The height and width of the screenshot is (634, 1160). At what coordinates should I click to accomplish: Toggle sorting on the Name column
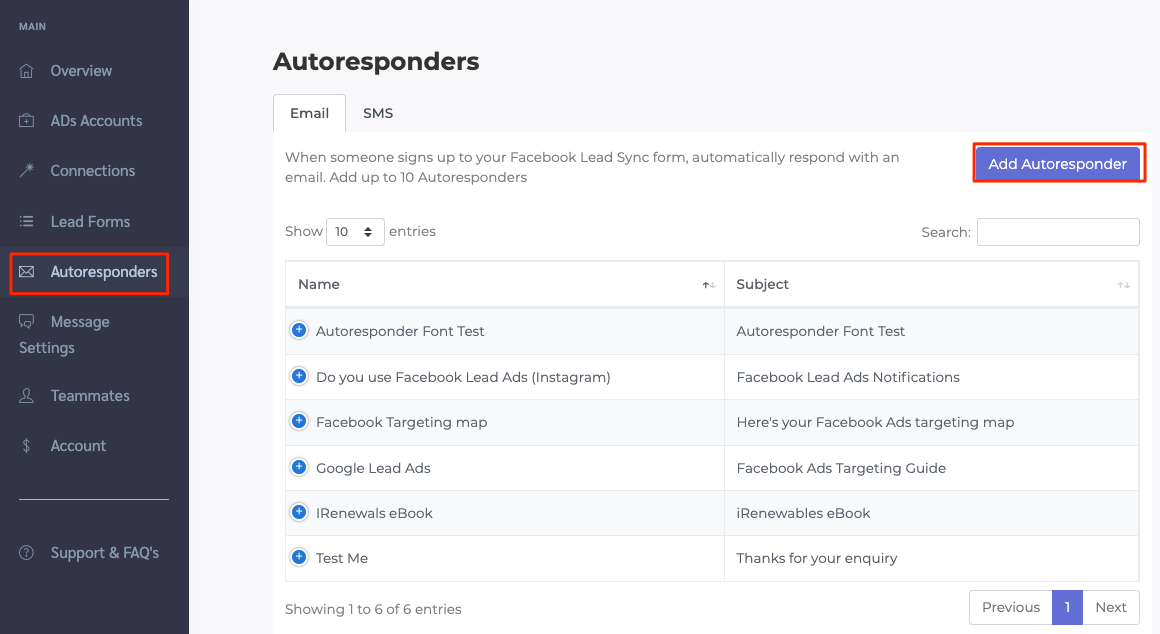coord(708,284)
